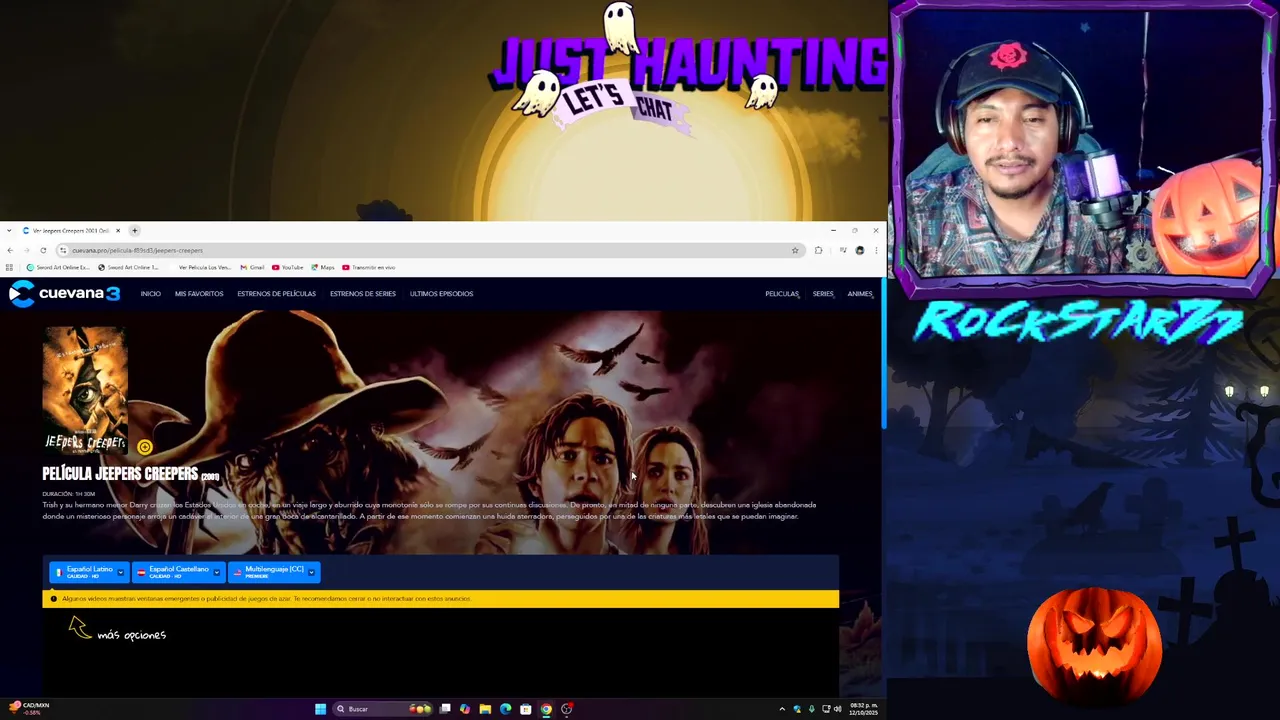Open the Español Castellano server dropdown
Viewport: 1280px width, 720px height.
178,572
